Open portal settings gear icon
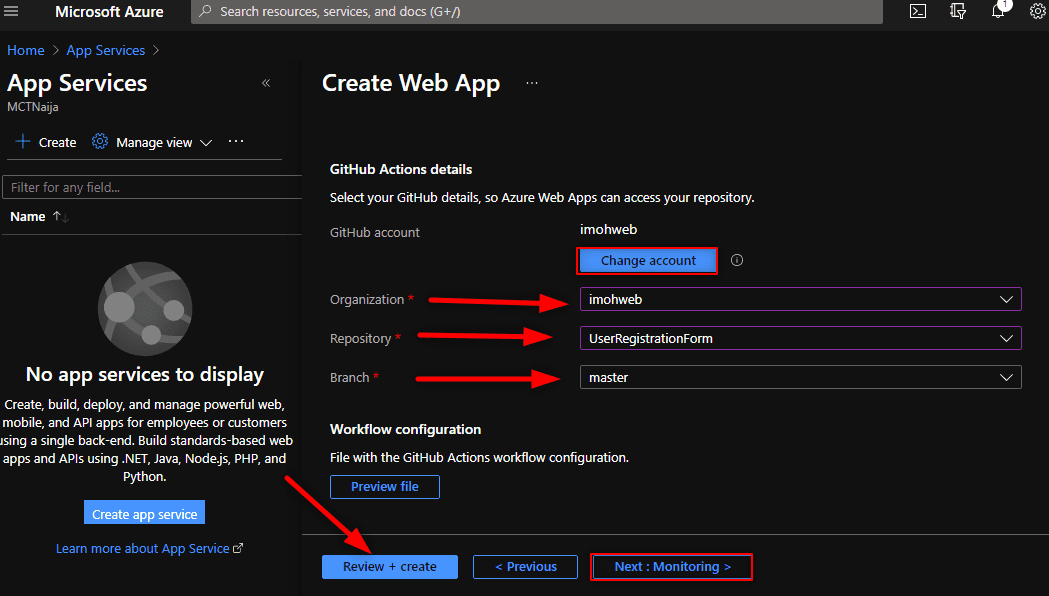The image size is (1049, 596). pos(1038,11)
